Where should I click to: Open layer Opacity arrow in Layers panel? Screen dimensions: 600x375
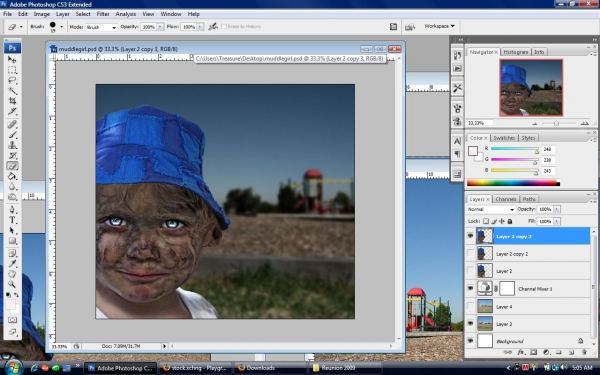[x=557, y=209]
